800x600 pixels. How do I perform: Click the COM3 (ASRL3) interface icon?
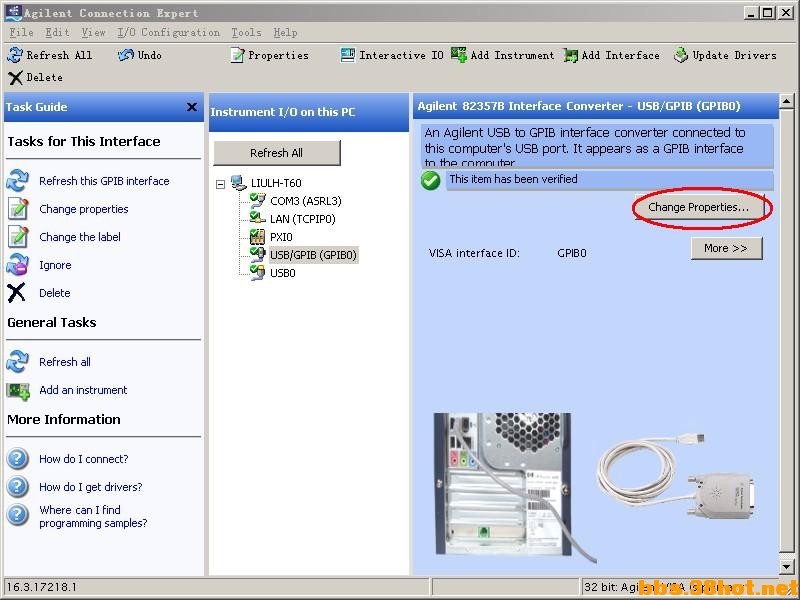tap(257, 201)
